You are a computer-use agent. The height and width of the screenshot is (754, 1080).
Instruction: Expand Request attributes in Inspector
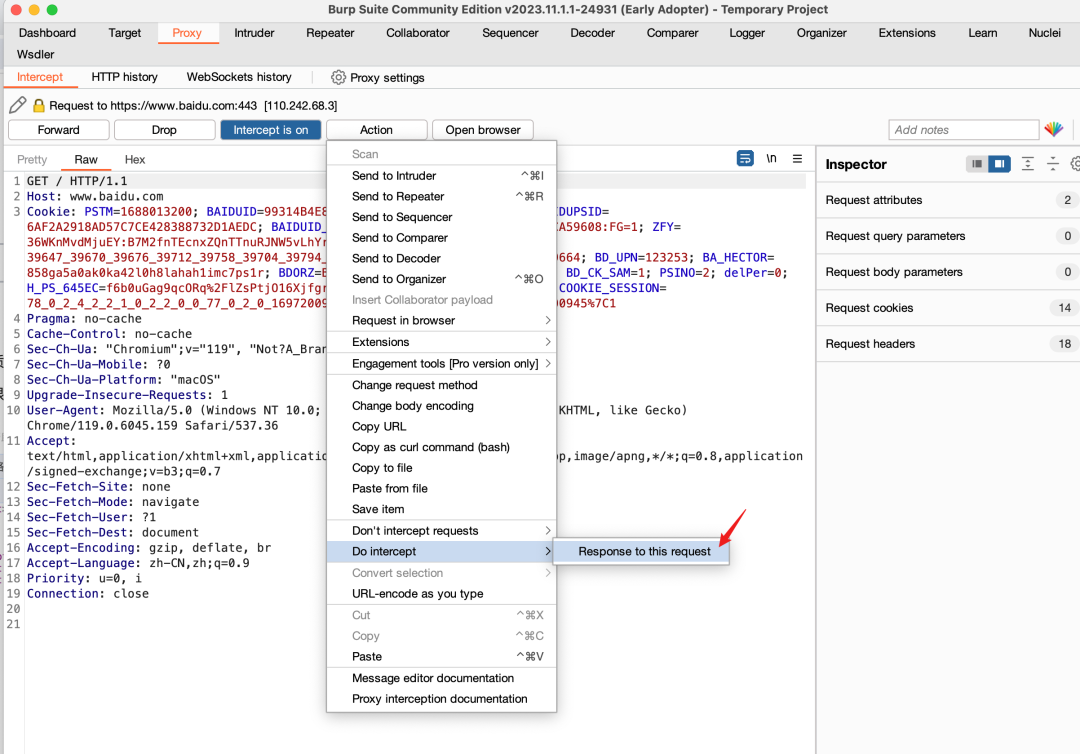[948, 200]
